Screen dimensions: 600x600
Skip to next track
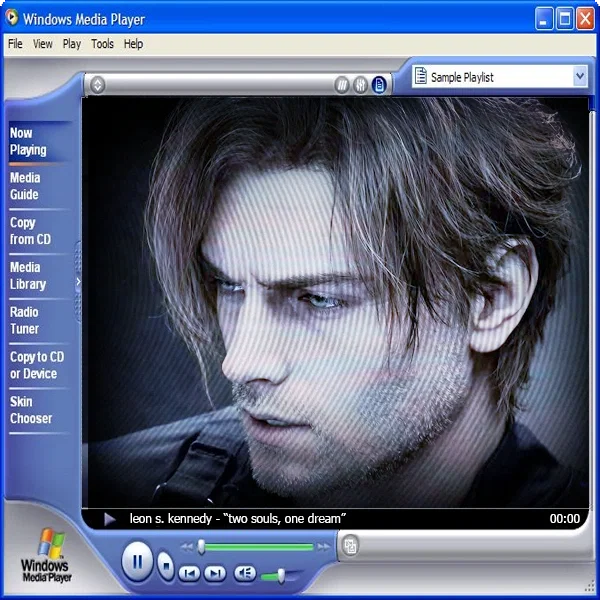215,573
